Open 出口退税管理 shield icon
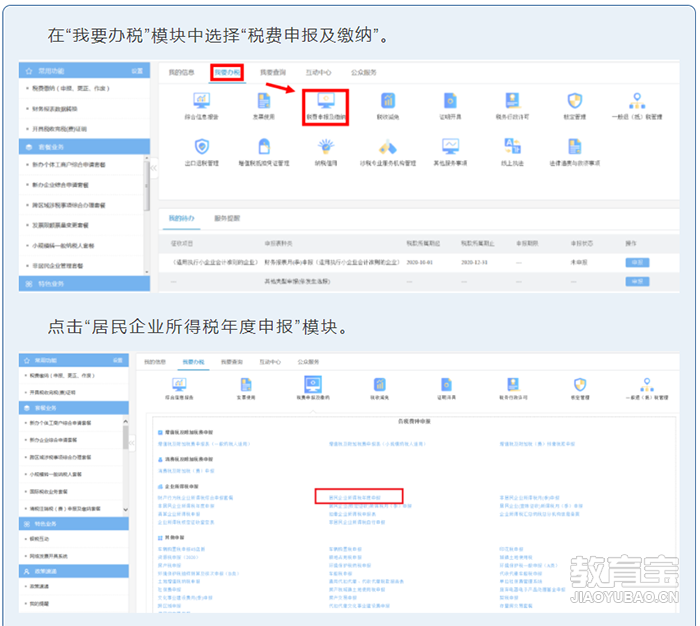The width and height of the screenshot is (700, 626). coord(202,146)
